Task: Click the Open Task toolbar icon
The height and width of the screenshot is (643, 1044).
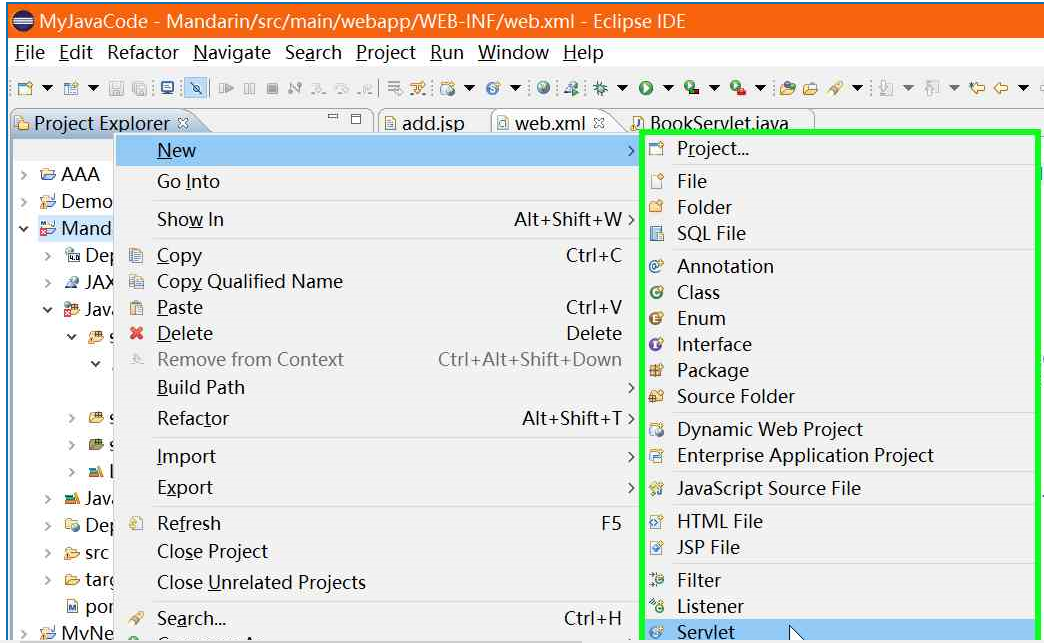Action: pos(810,88)
